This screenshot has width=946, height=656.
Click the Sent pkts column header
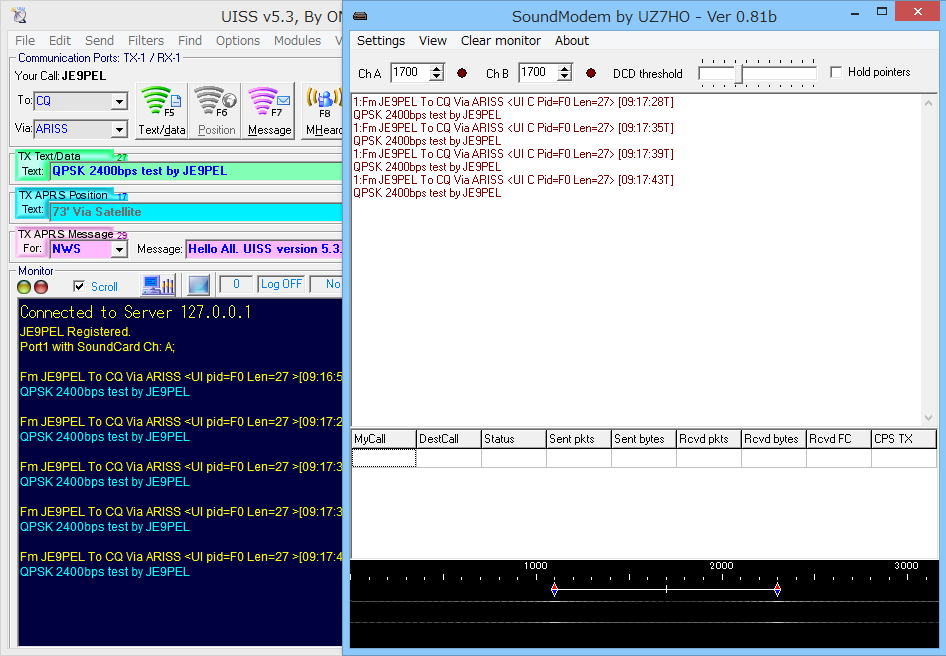pyautogui.click(x=579, y=439)
